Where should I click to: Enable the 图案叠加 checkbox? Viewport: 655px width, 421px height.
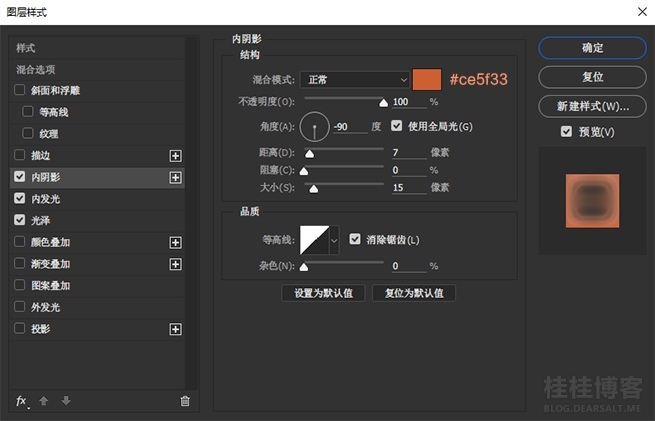pyautogui.click(x=19, y=285)
